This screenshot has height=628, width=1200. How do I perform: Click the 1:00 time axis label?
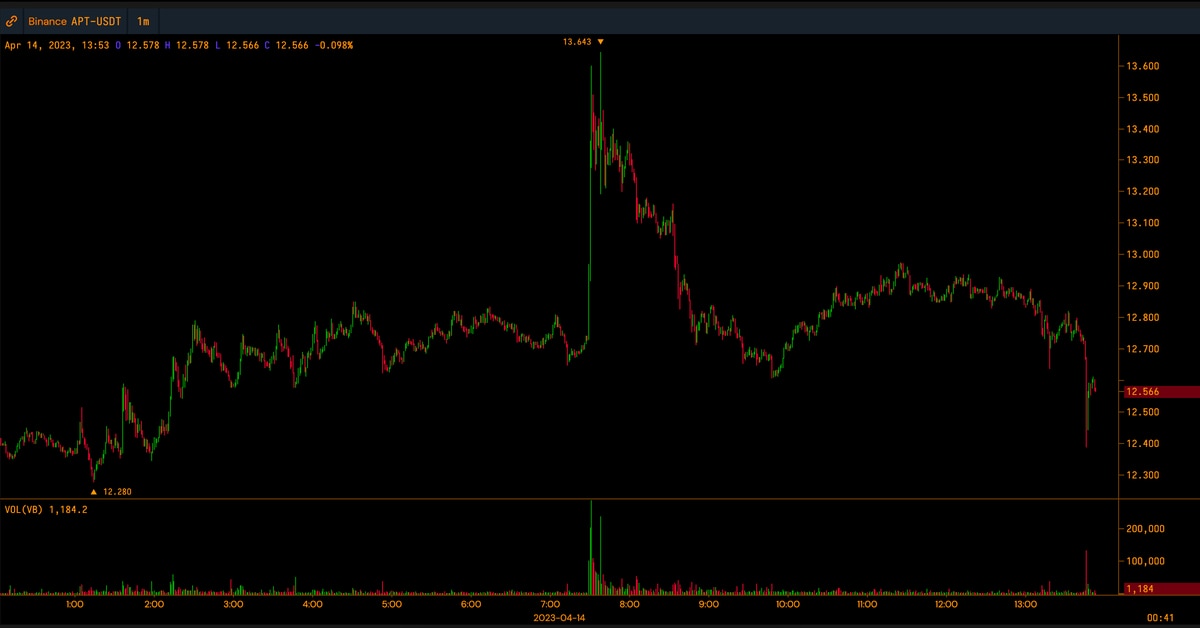coord(73,604)
